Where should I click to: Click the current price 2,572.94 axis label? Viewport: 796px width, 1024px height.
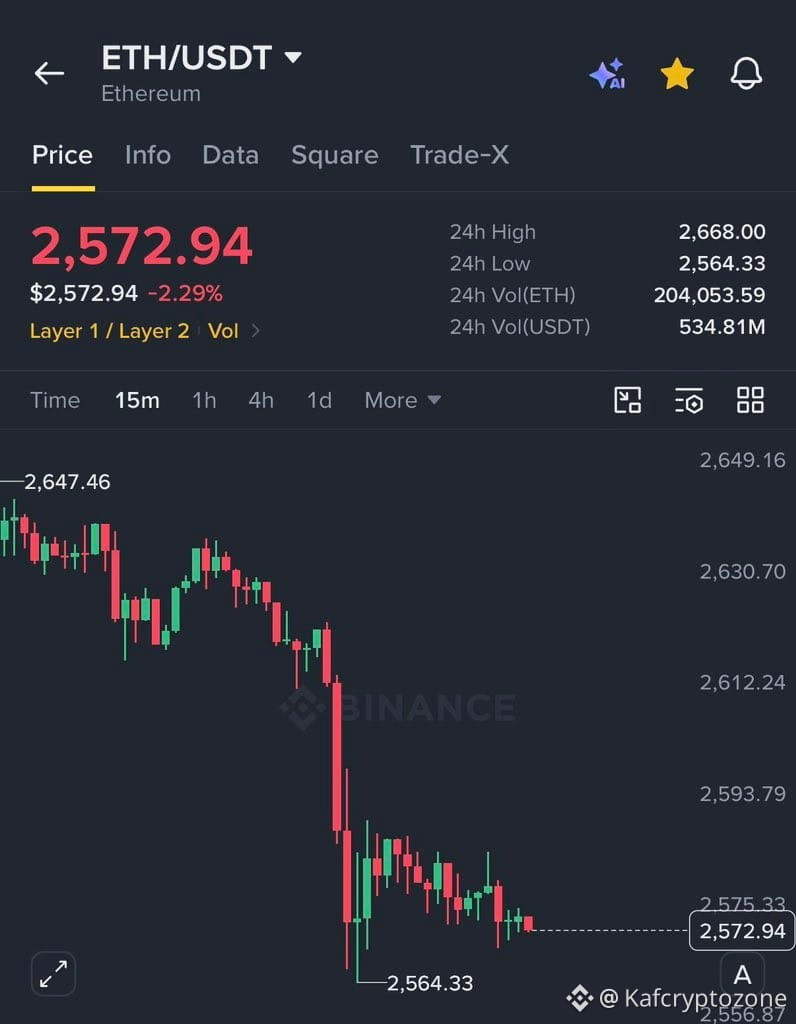(742, 931)
